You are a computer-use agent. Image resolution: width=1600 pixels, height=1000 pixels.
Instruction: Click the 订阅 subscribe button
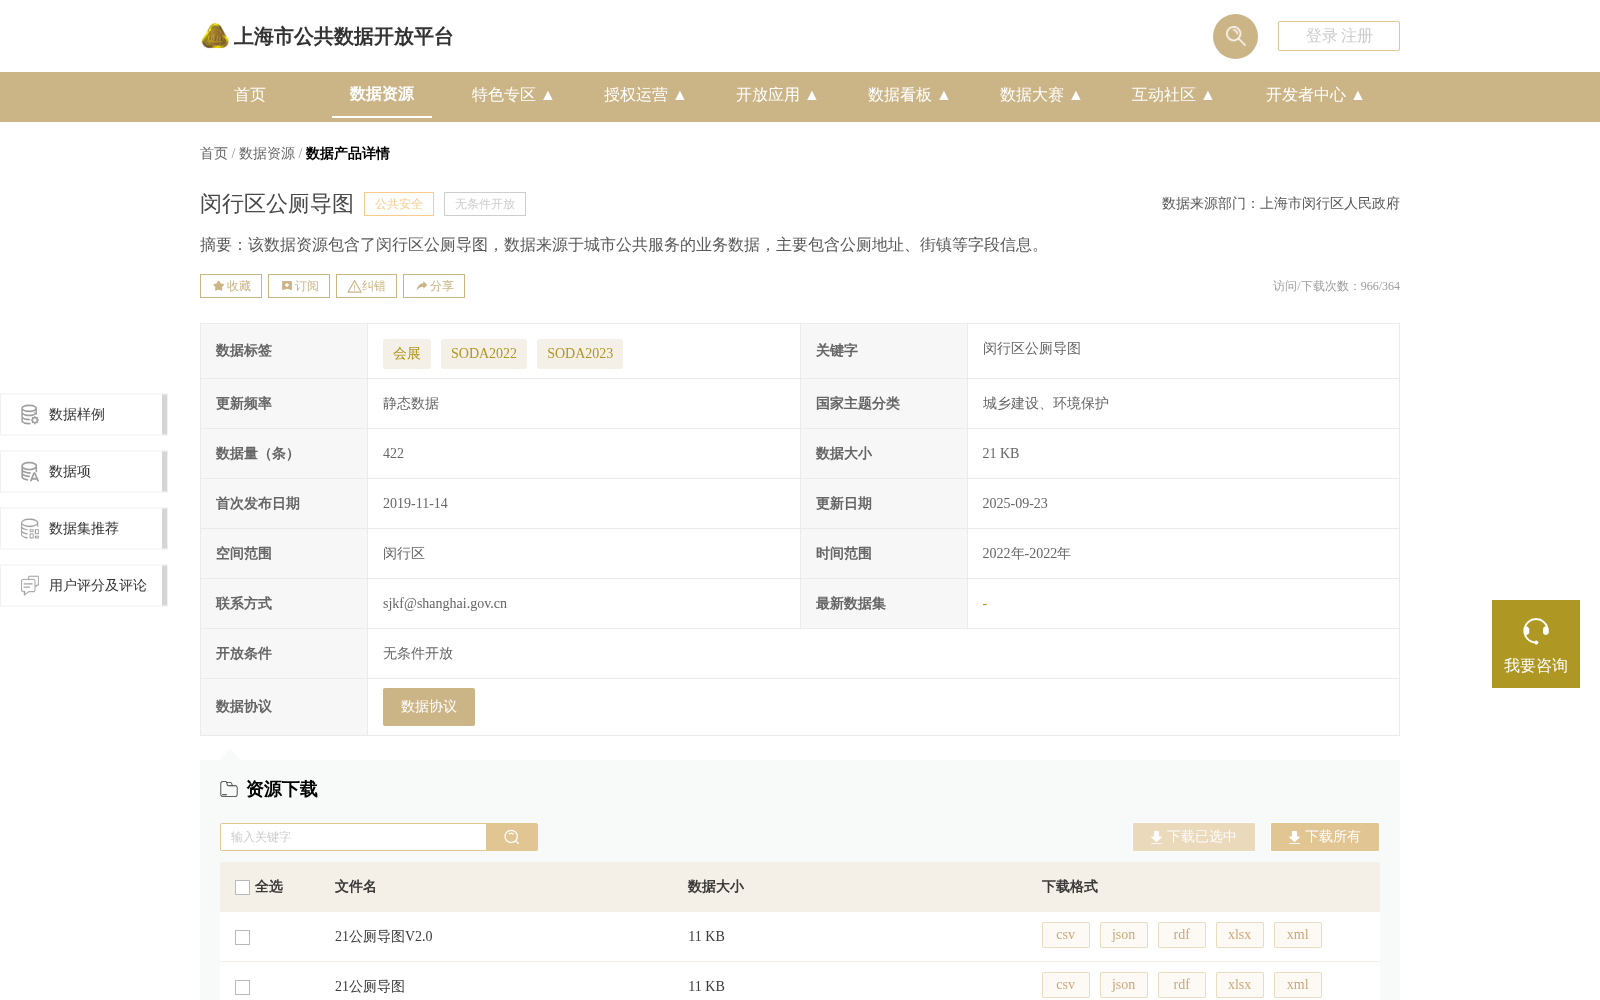coord(299,286)
